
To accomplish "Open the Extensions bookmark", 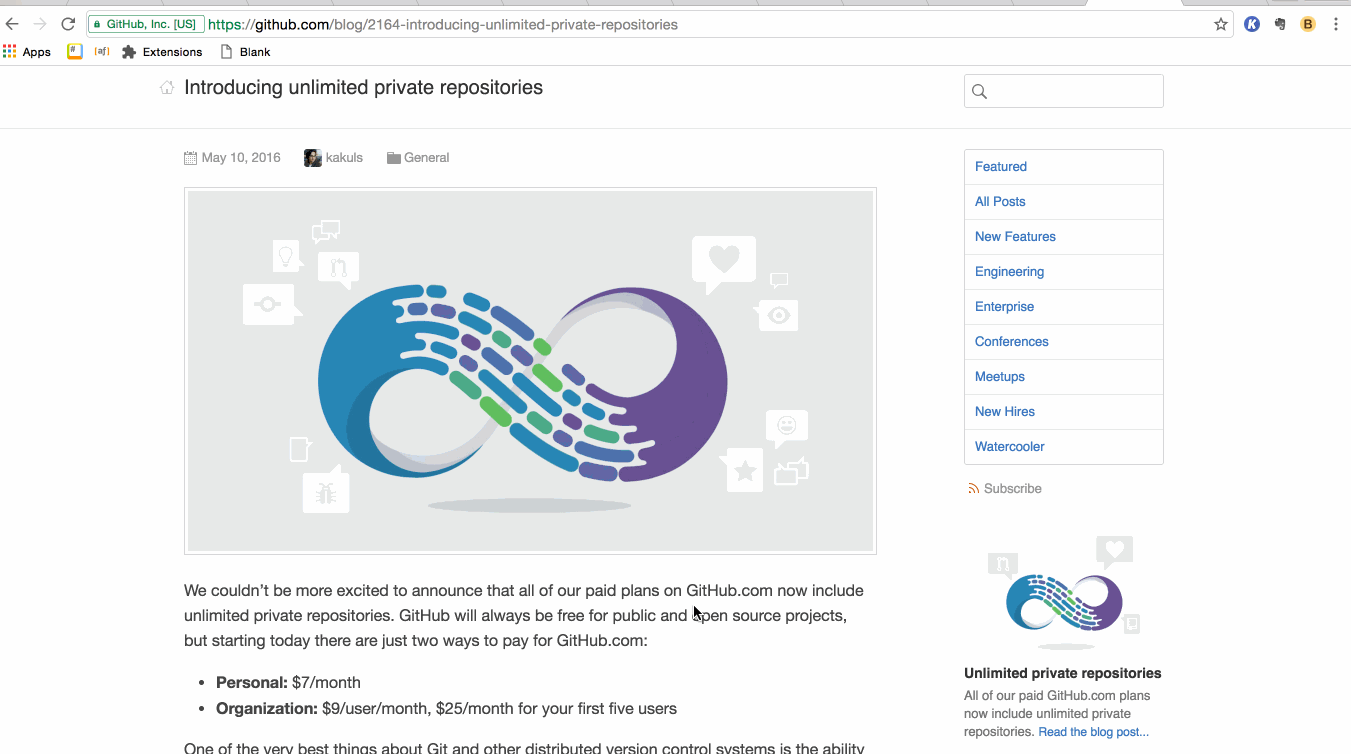I will [162, 52].
